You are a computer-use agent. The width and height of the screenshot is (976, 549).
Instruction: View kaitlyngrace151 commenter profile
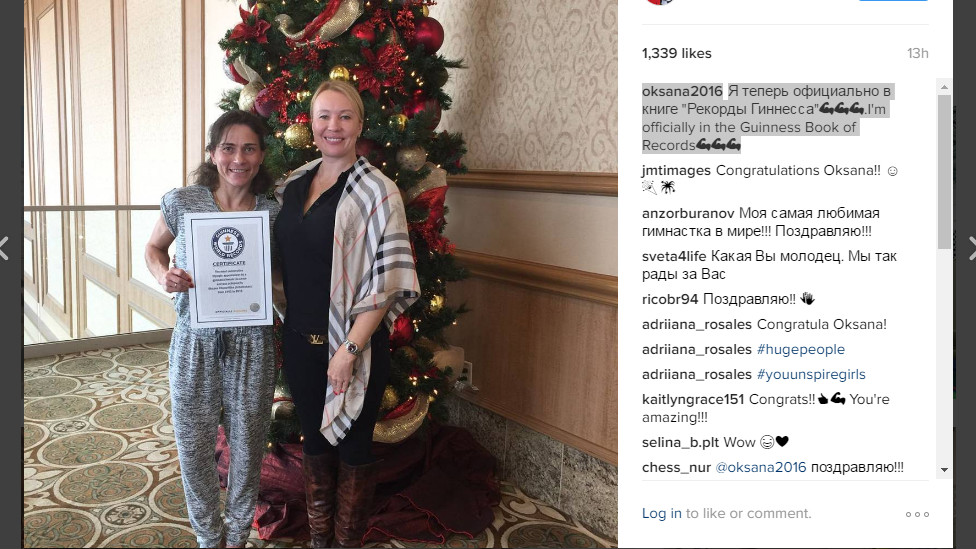693,400
